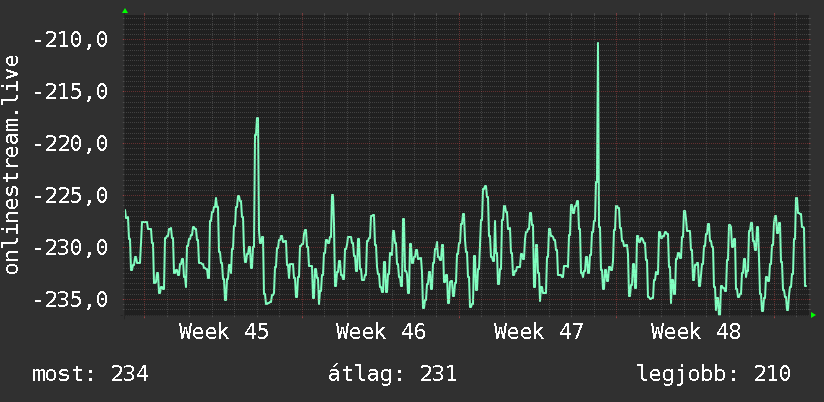Click the -235,0 y-axis label
This screenshot has height=402, width=824.
tap(70, 300)
